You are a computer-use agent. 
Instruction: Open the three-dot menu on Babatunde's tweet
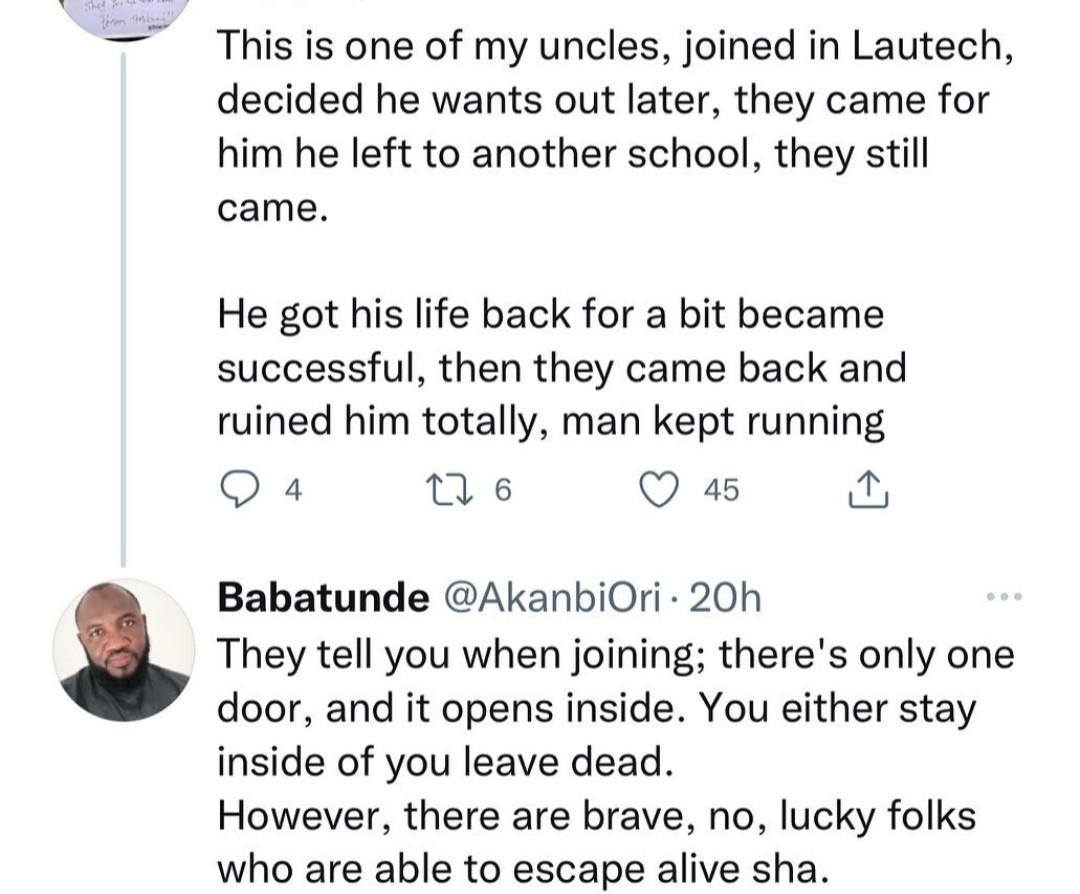pyautogui.click(x=1002, y=597)
